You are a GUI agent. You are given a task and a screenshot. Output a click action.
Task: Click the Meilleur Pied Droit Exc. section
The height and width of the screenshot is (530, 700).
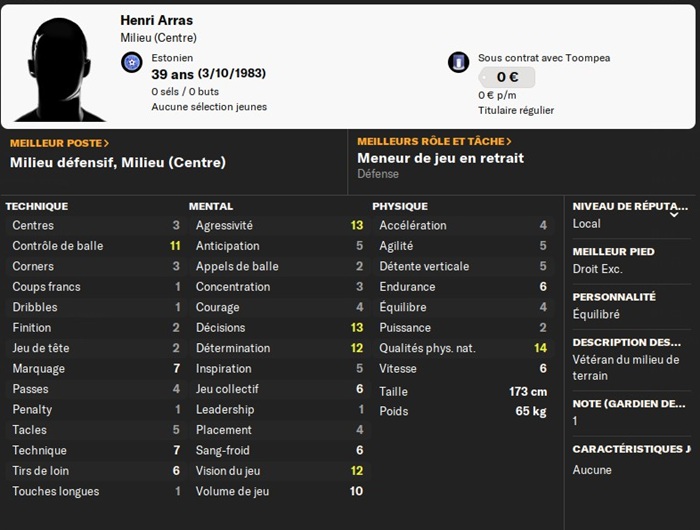631,261
